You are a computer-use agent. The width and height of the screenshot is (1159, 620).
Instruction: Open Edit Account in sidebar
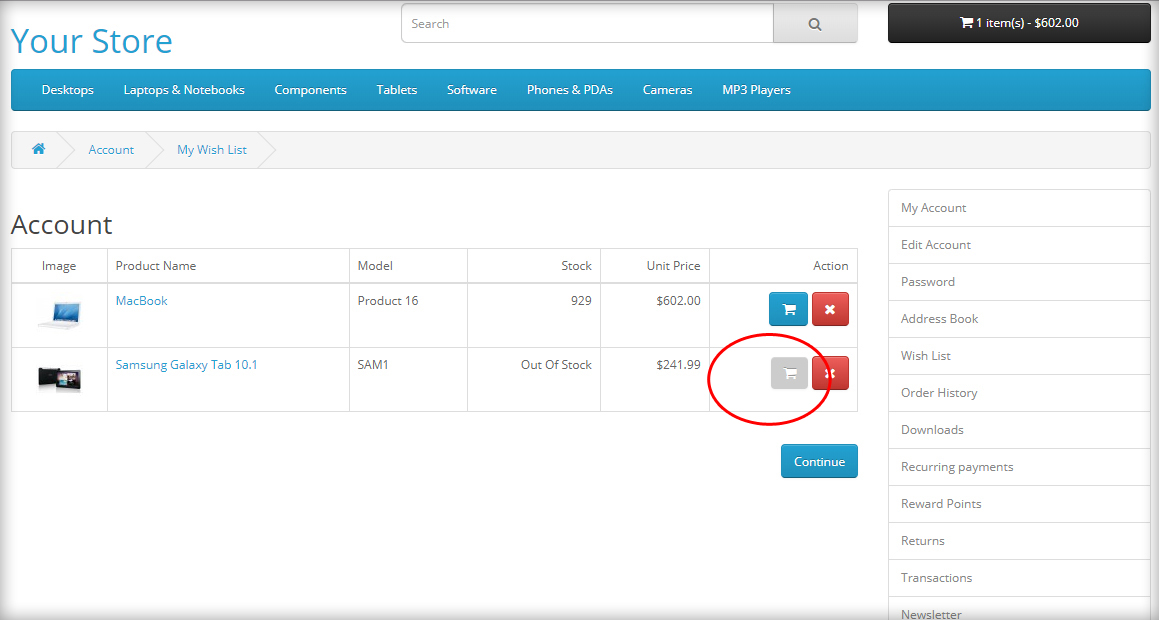pos(1019,245)
